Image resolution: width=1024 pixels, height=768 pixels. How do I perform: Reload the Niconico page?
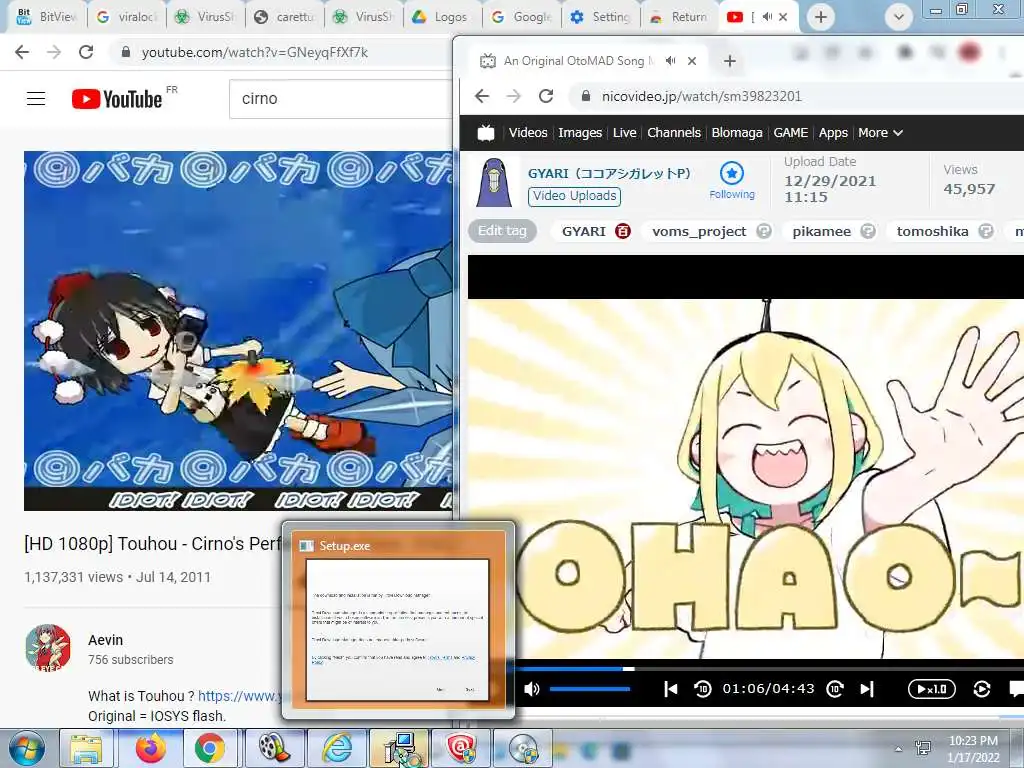coord(546,96)
